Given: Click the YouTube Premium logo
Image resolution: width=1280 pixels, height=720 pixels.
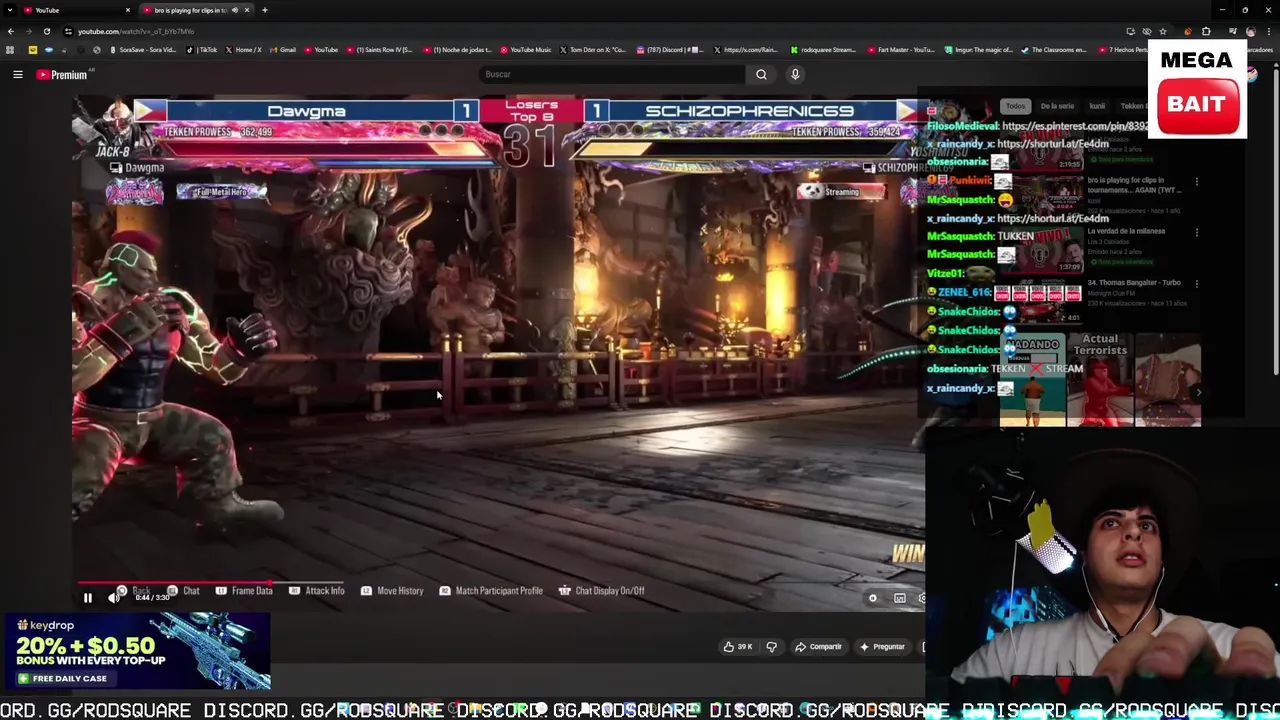Looking at the screenshot, I should (x=63, y=74).
